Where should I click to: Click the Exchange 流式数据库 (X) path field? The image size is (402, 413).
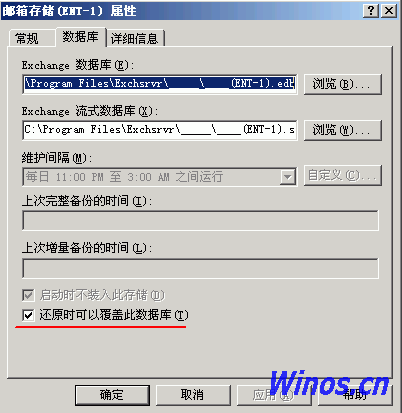(x=160, y=130)
